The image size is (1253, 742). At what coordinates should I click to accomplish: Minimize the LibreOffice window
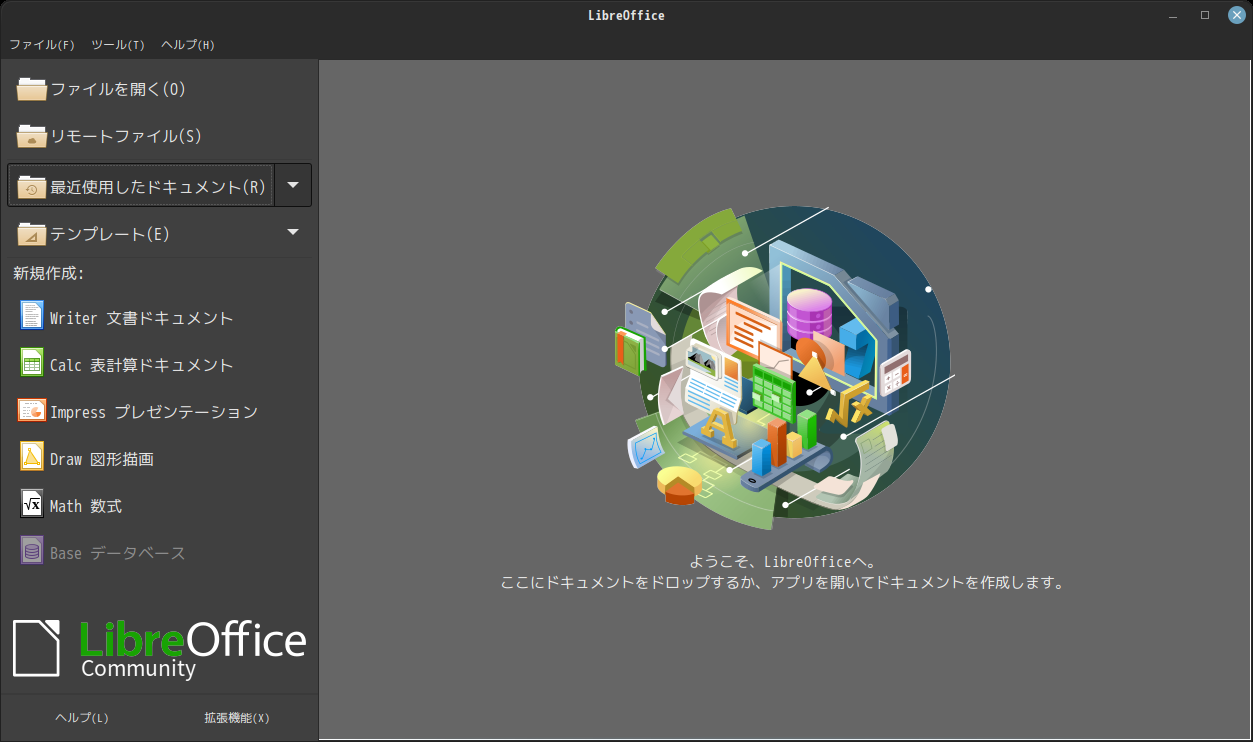[x=1173, y=15]
